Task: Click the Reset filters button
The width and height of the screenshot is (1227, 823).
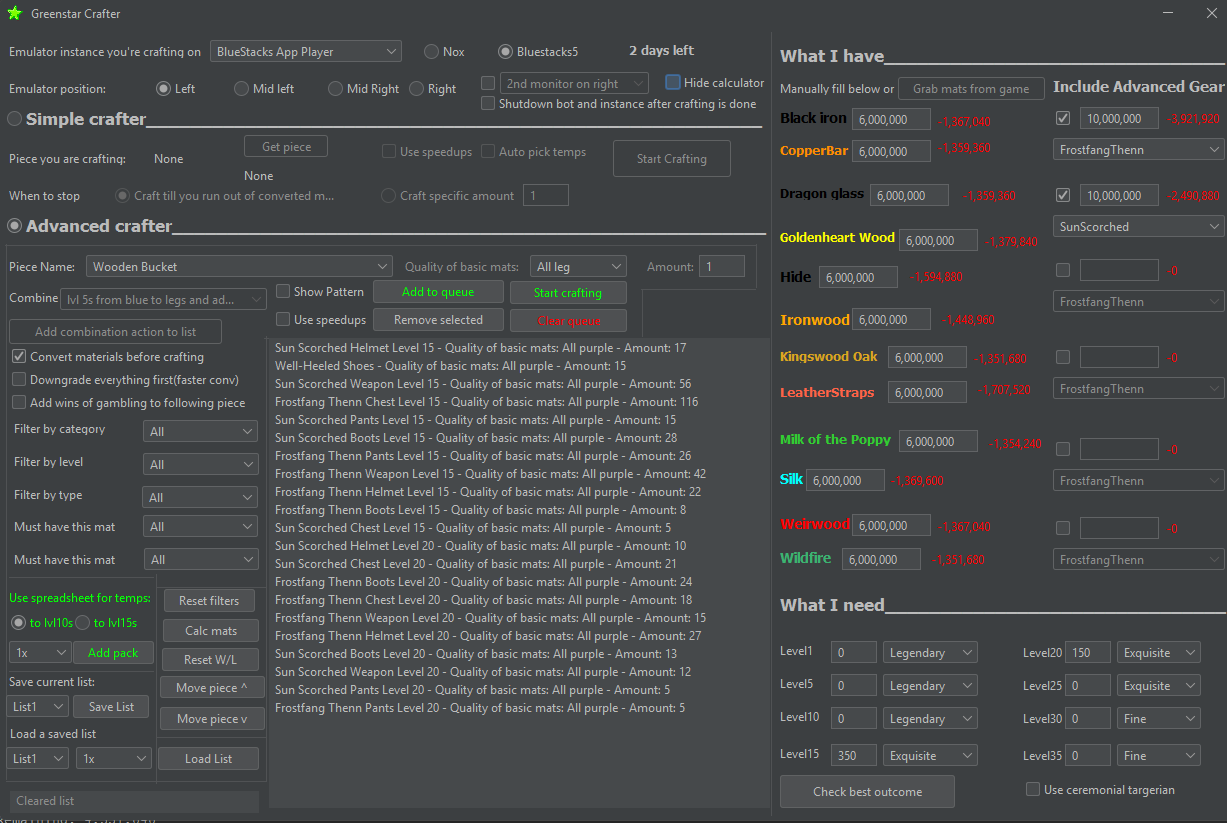Action: click(209, 600)
